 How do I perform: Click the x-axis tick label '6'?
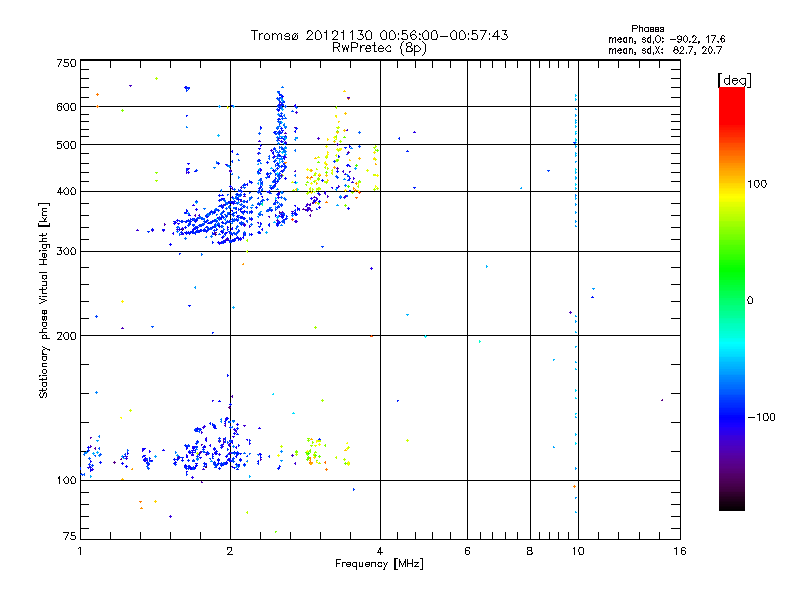point(467,551)
